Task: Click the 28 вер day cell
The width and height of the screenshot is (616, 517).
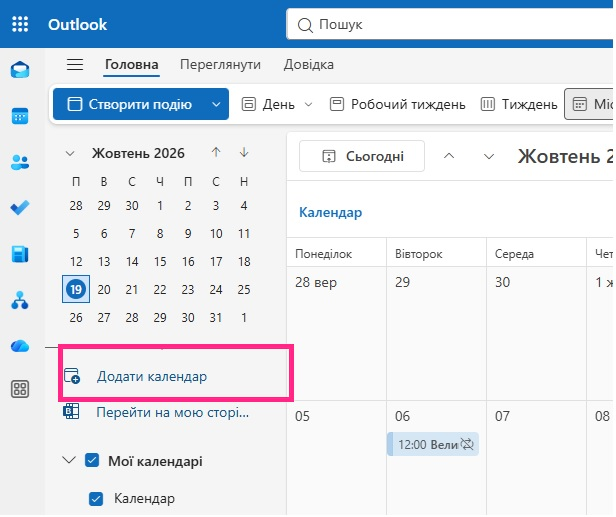Action: [x=337, y=334]
